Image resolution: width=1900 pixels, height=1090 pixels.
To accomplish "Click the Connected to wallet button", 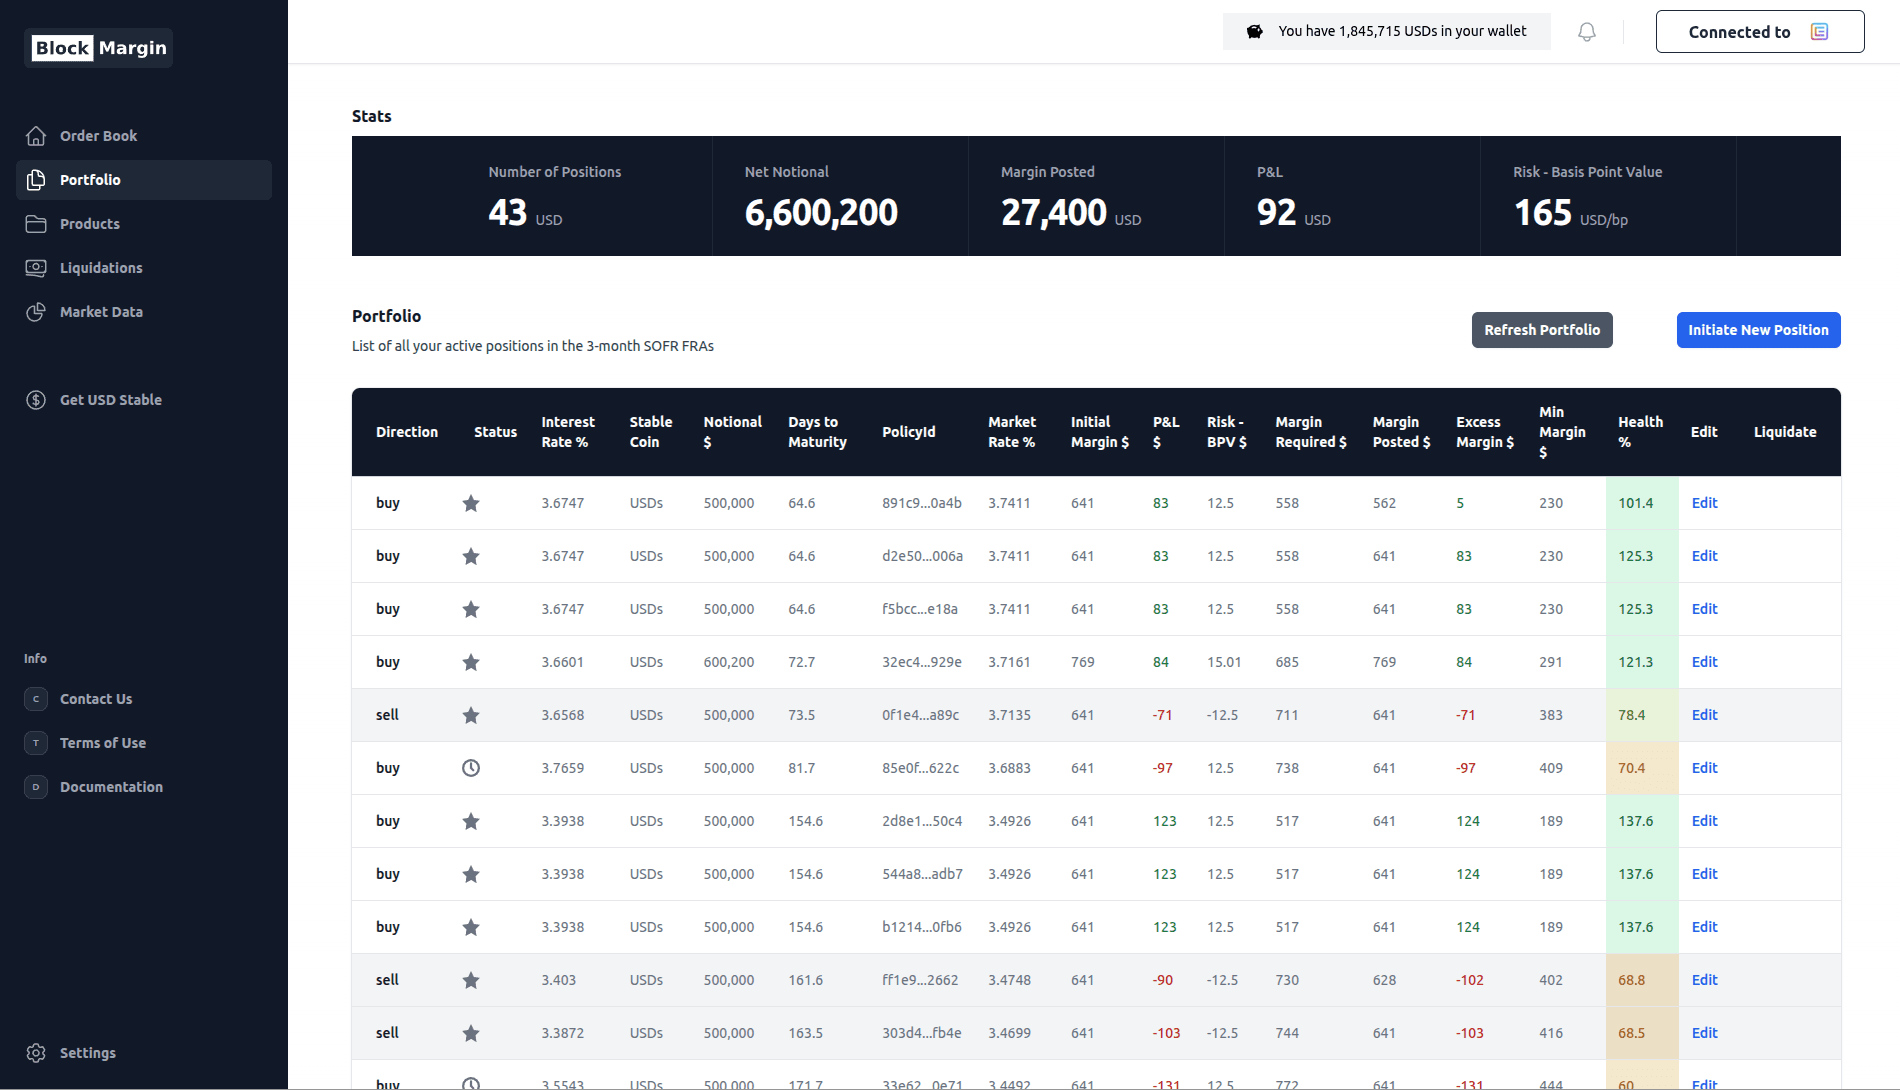I will (1759, 32).
